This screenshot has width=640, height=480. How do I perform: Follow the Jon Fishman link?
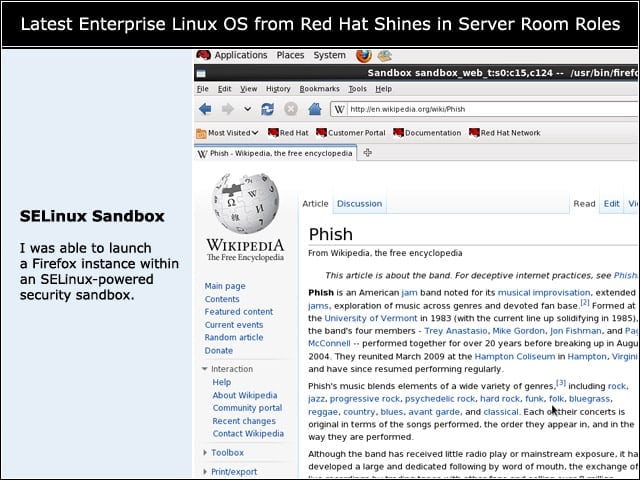click(x=576, y=331)
